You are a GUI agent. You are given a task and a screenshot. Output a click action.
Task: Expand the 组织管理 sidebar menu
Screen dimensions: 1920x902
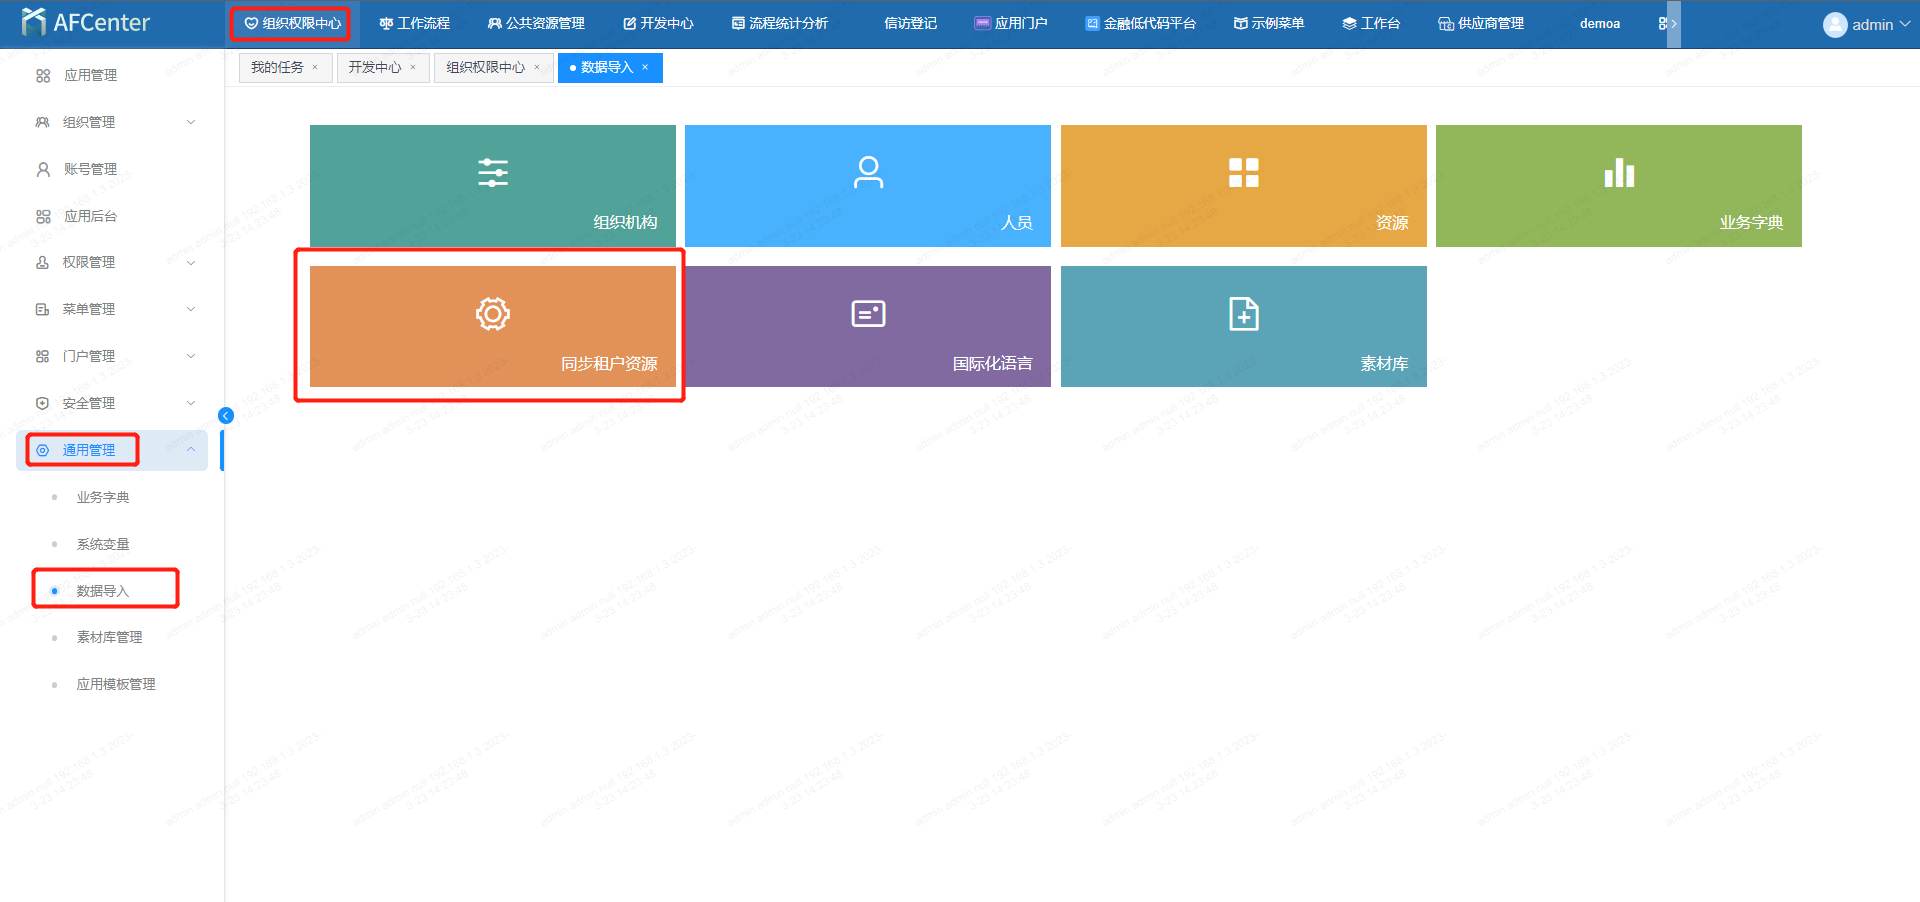tap(190, 122)
